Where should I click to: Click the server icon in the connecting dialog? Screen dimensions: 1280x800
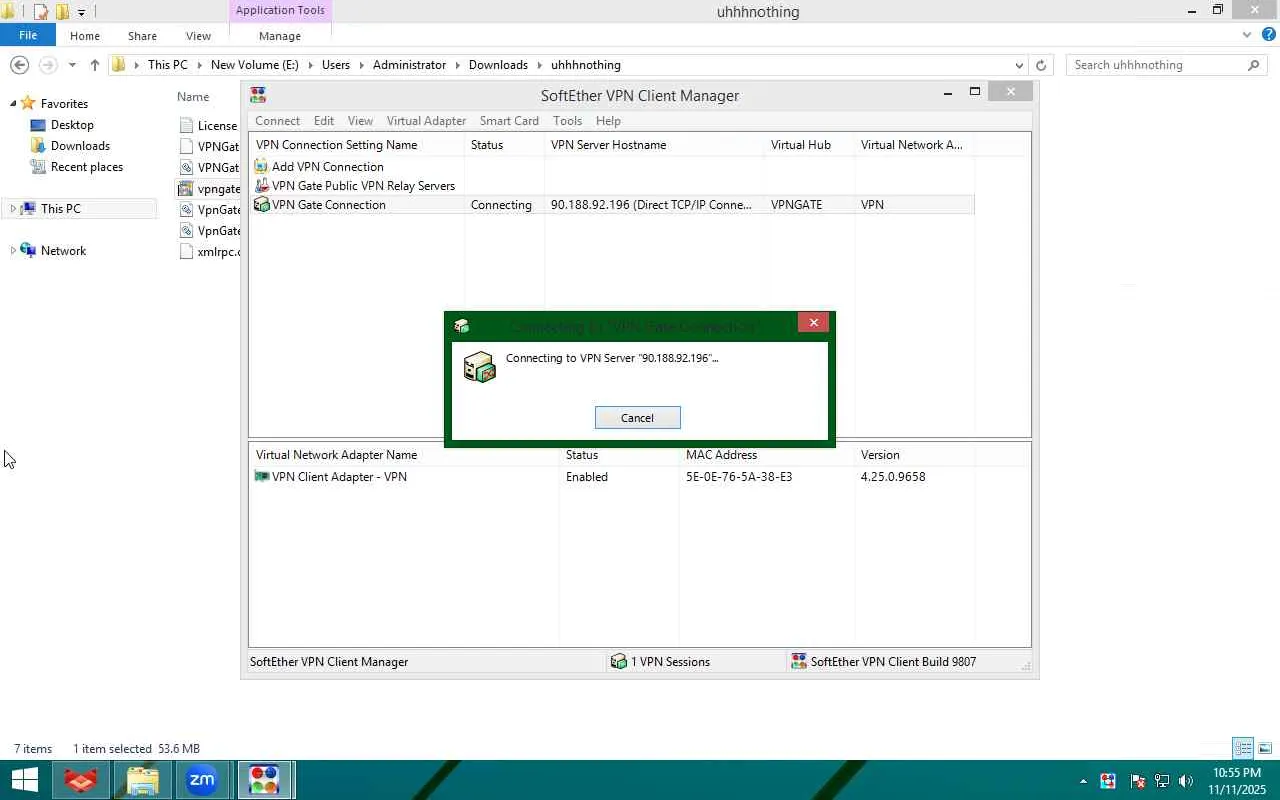[480, 367]
